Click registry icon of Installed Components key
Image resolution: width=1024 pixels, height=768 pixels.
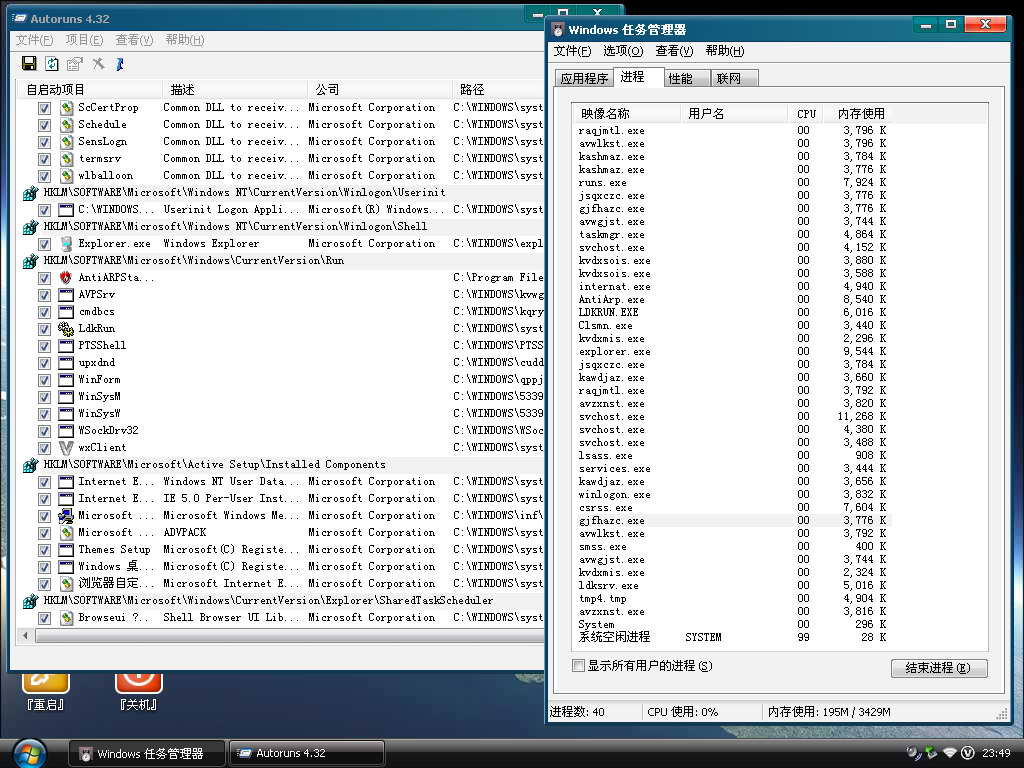click(x=30, y=465)
